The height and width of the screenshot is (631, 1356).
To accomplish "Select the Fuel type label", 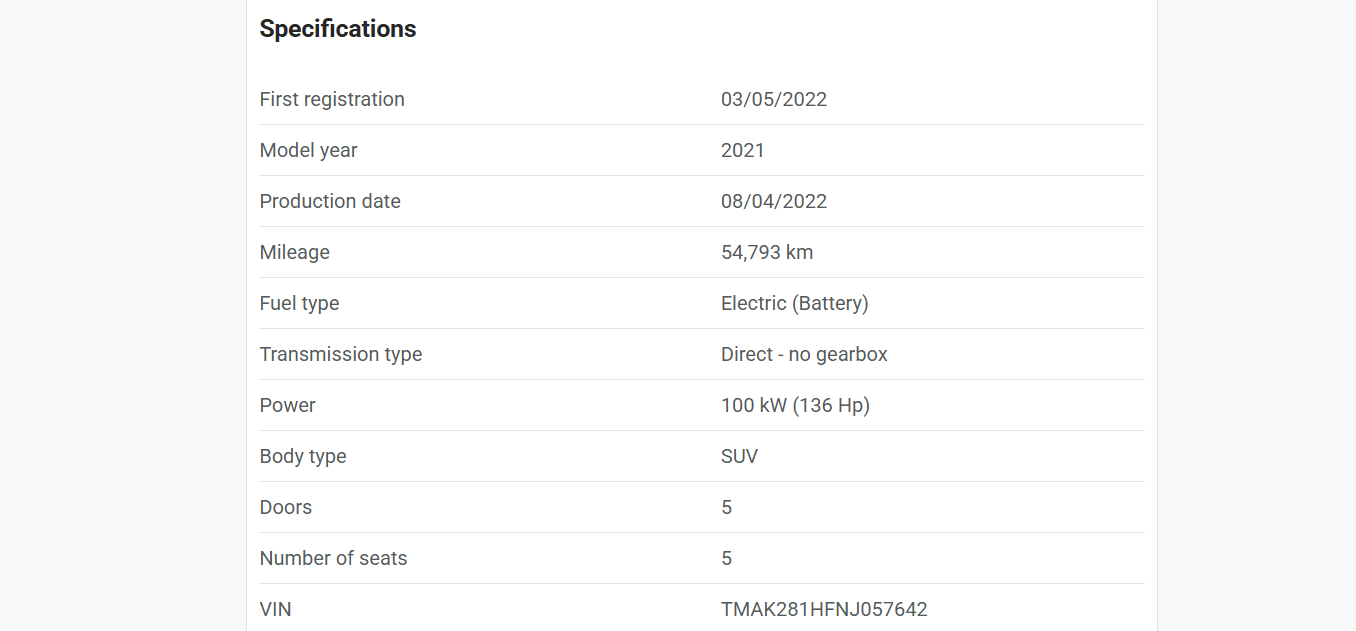I will pos(299,303).
